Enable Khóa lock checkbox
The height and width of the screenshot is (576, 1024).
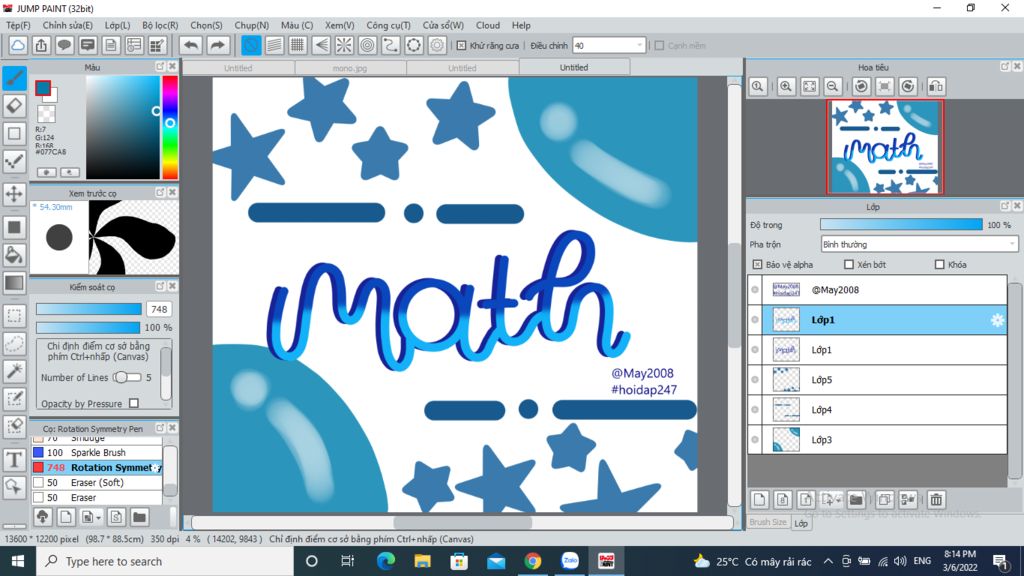(939, 264)
